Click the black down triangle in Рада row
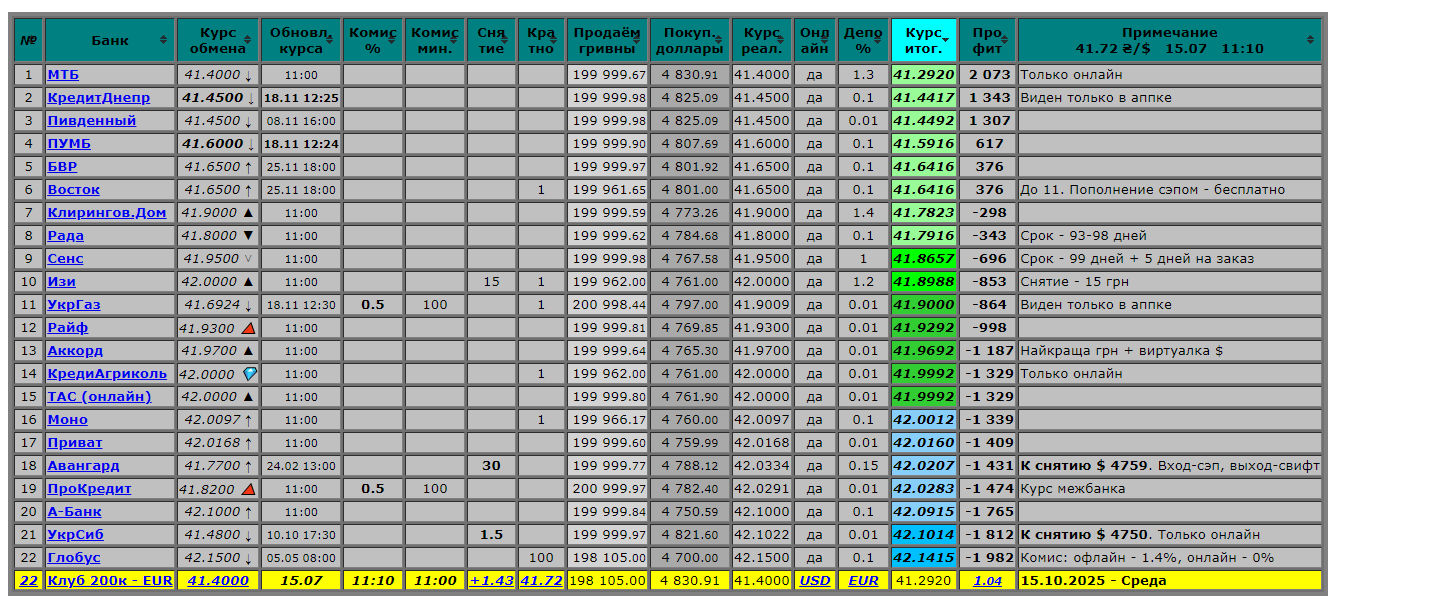Image resolution: width=1443 pixels, height=600 pixels. point(248,236)
